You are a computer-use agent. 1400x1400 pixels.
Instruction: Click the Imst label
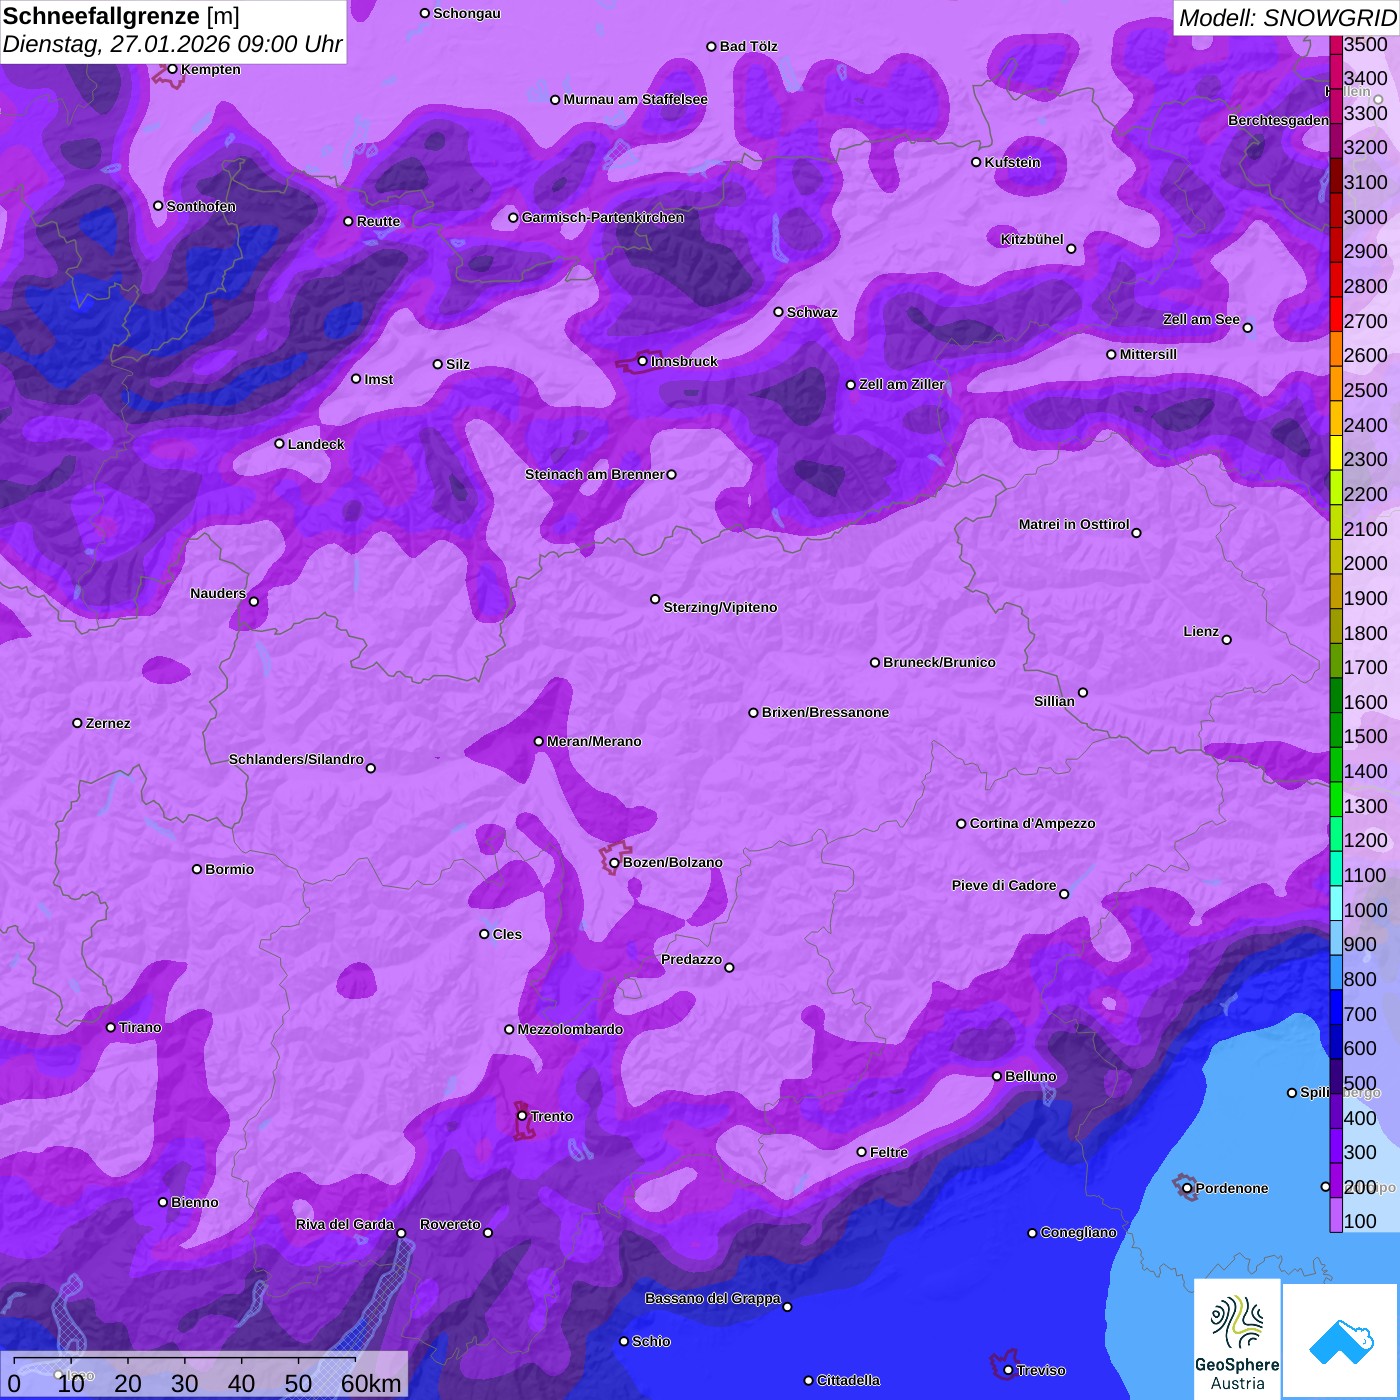coord(379,379)
